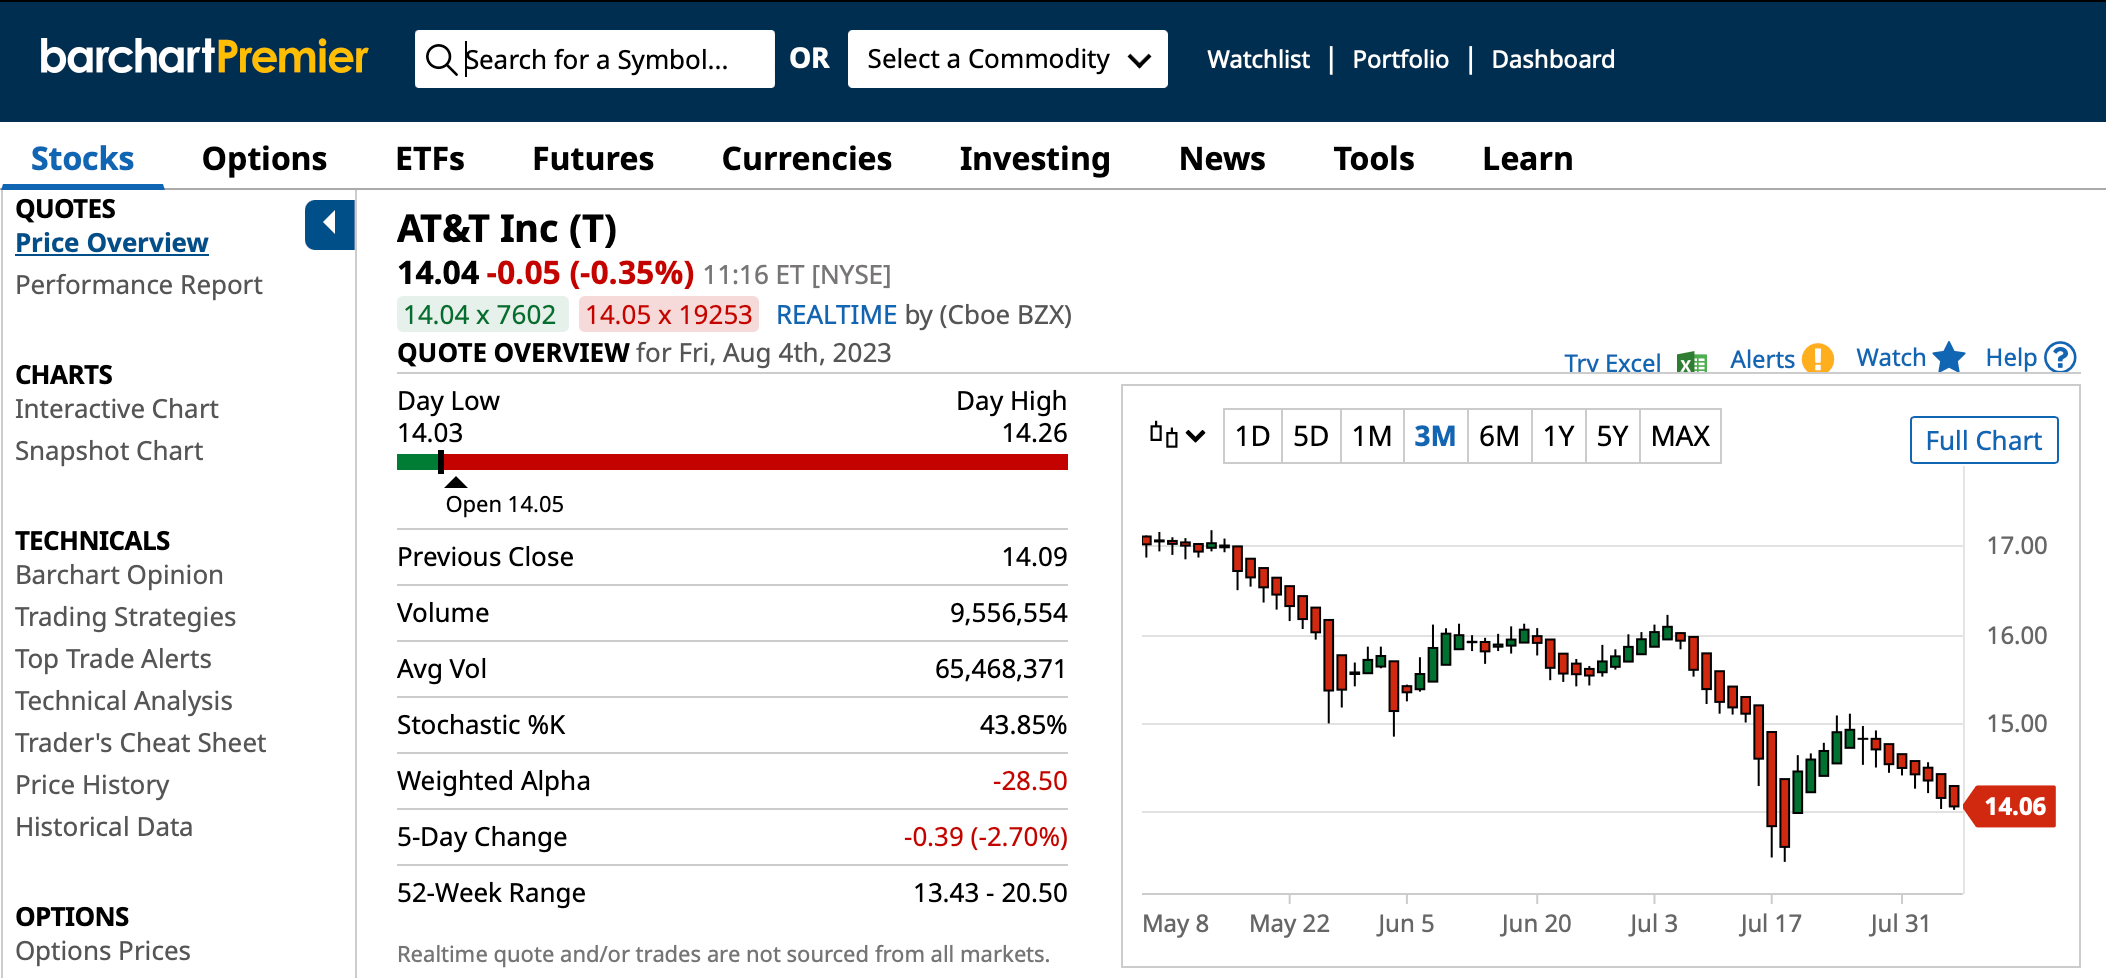
Task: Click the Search for a Symbol field
Action: coord(595,59)
